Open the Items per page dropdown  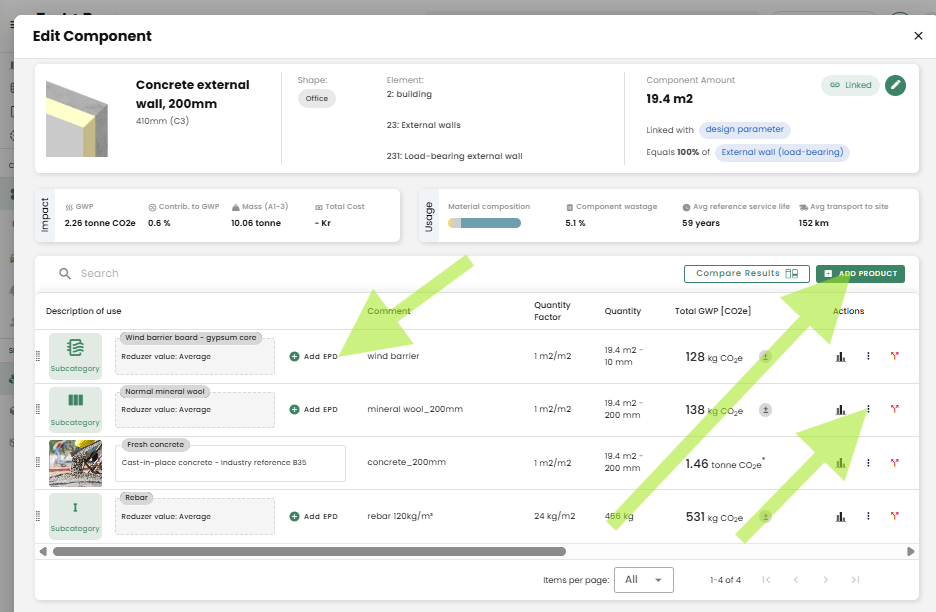coord(643,580)
